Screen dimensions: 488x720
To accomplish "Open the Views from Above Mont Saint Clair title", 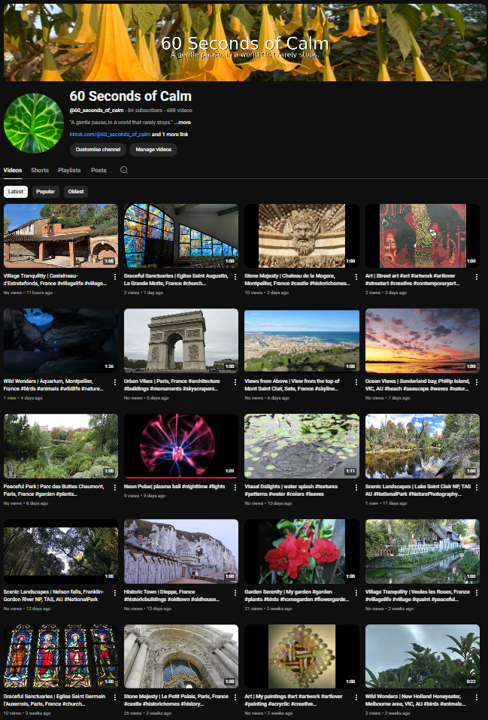I will (292, 385).
